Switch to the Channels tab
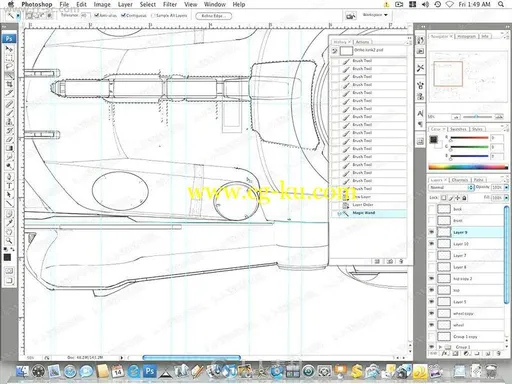The image size is (512, 384). [x=460, y=180]
